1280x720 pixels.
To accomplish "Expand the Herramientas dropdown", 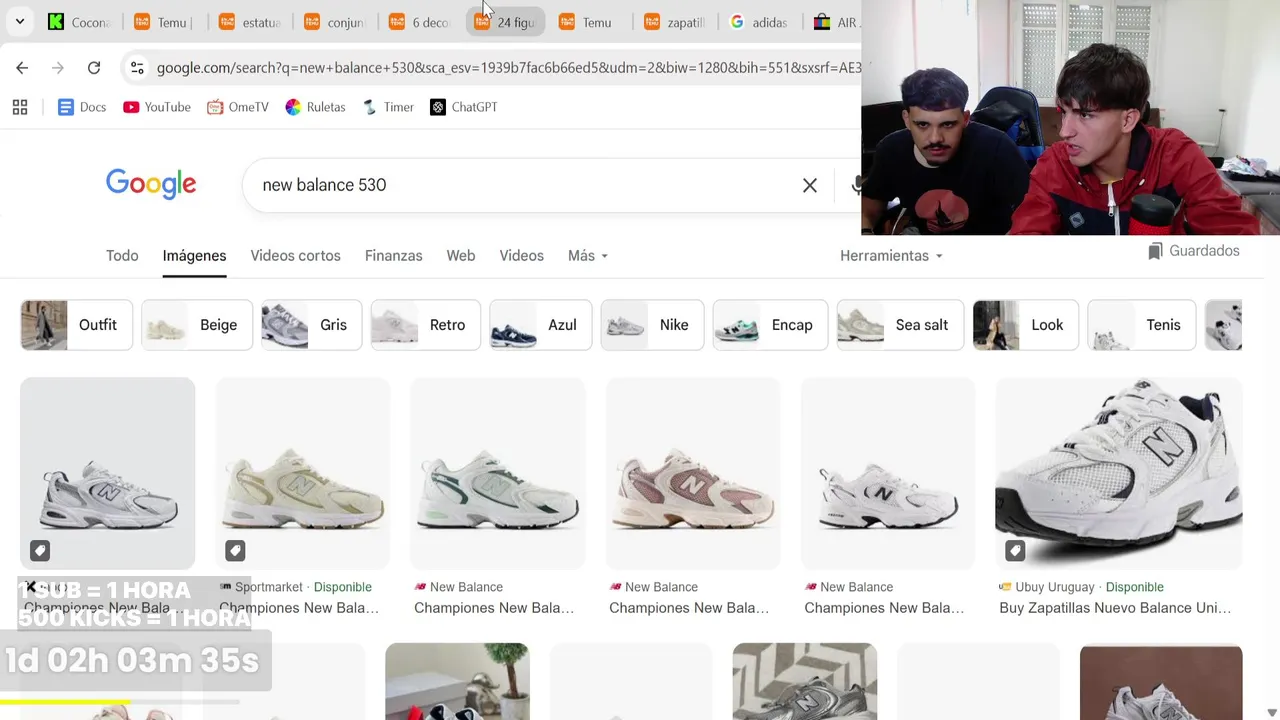I will (x=891, y=256).
